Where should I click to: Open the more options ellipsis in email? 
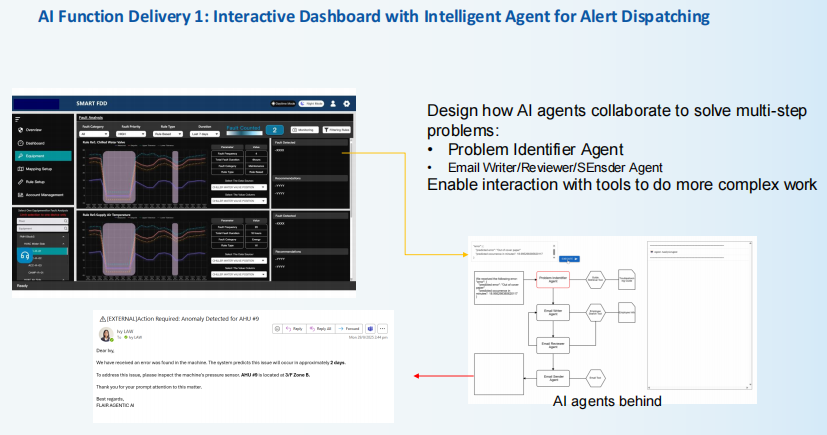382,328
